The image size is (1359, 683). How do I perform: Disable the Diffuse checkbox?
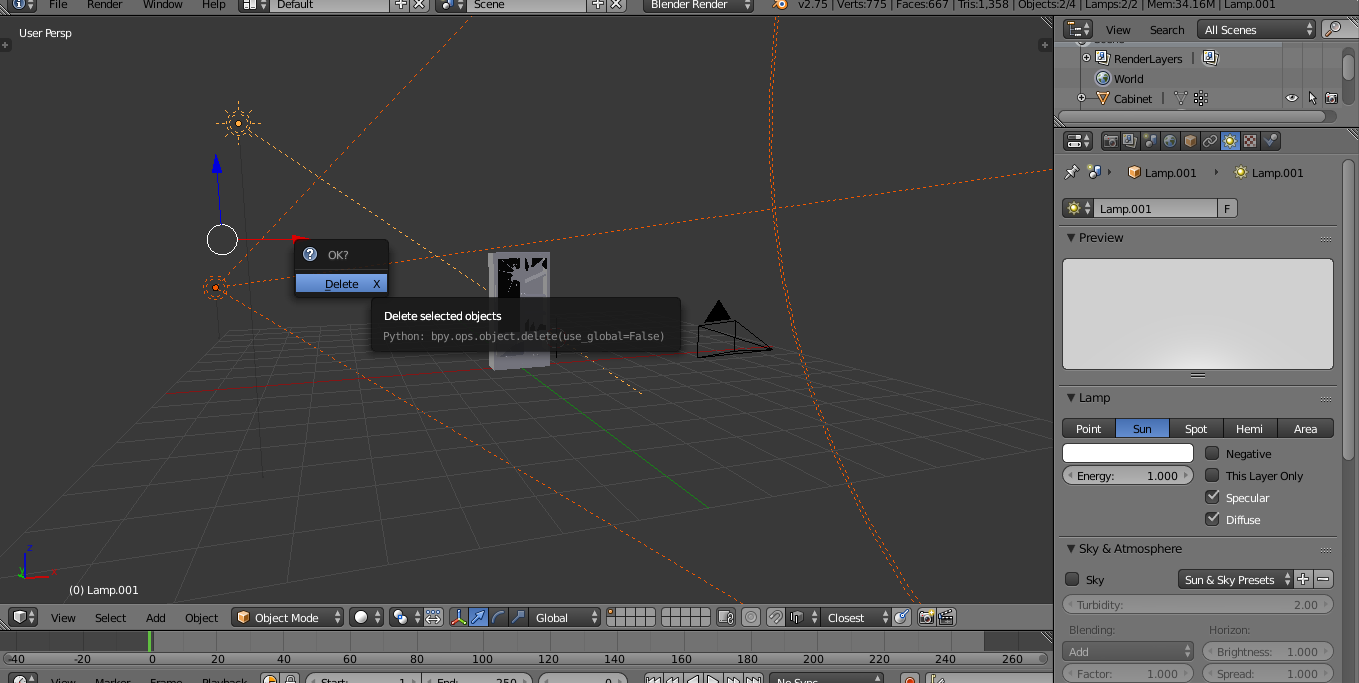click(1212, 519)
